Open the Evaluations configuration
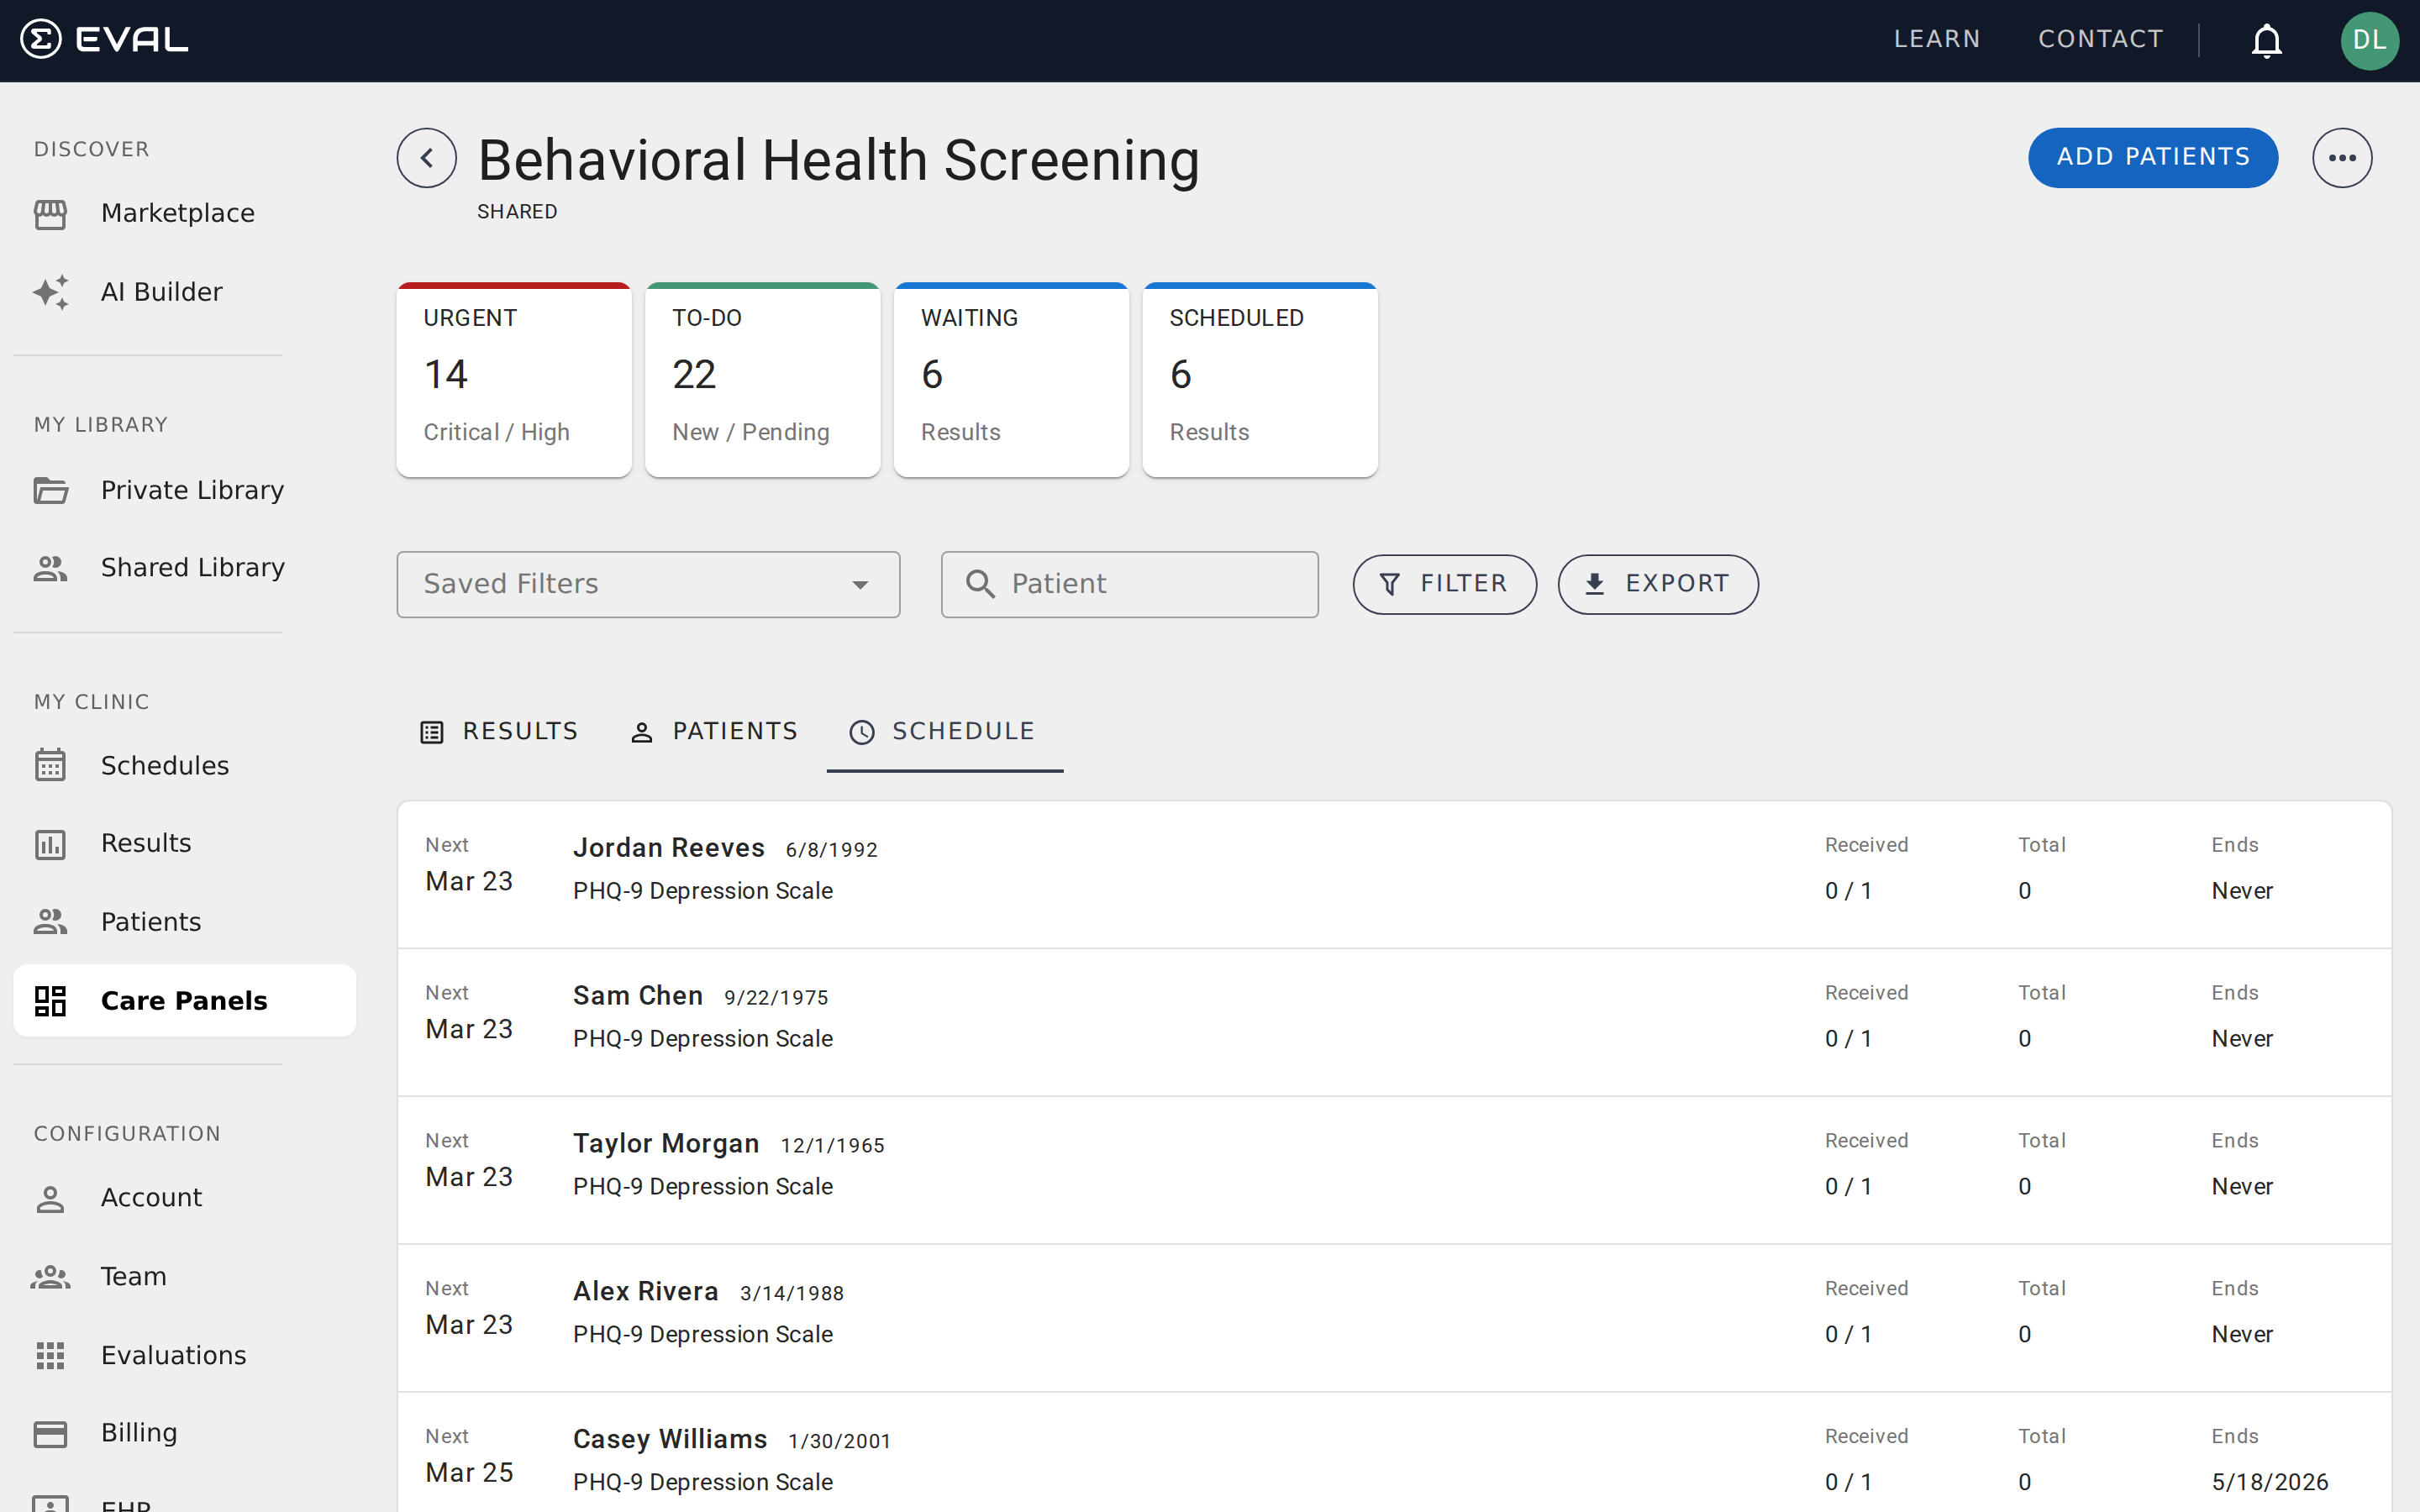The image size is (2420, 1512). [x=173, y=1355]
